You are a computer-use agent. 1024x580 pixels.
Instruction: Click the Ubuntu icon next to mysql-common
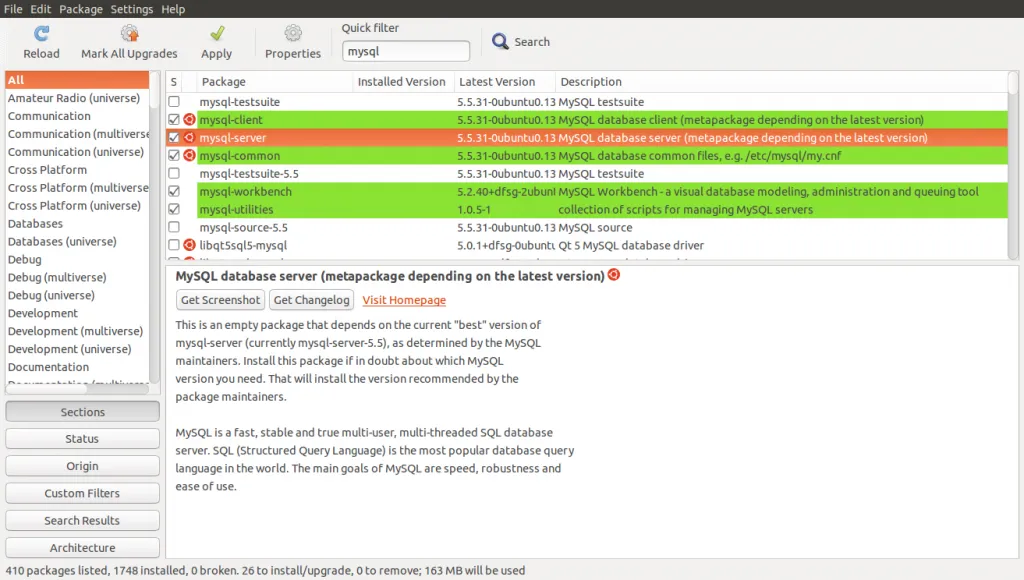[189, 155]
